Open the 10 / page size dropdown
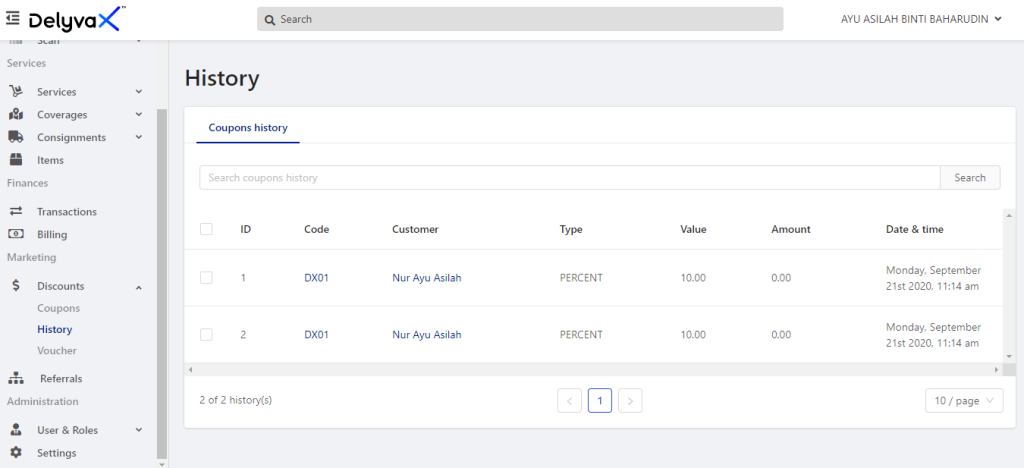This screenshot has width=1024, height=468. pos(964,401)
